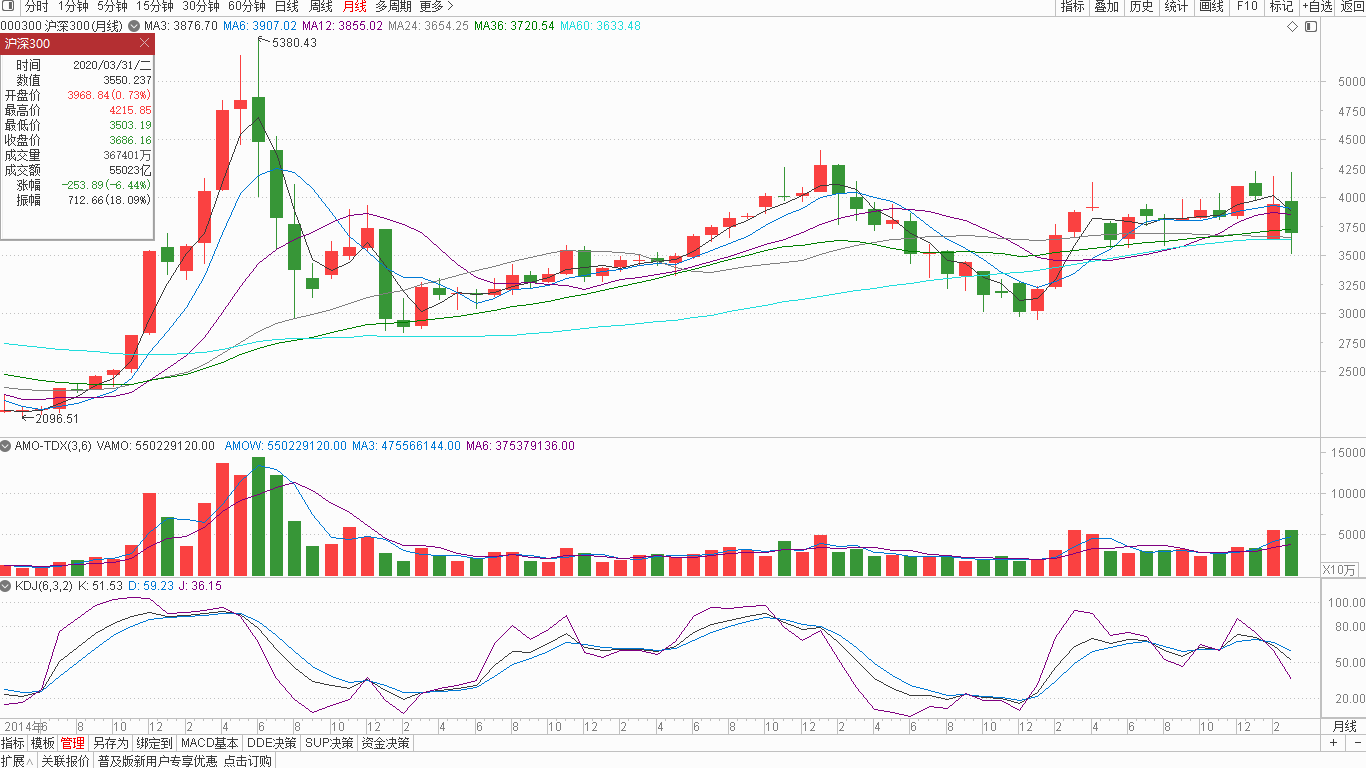Click the 5380.43 high price label
This screenshot has height=768, width=1366.
click(x=294, y=42)
